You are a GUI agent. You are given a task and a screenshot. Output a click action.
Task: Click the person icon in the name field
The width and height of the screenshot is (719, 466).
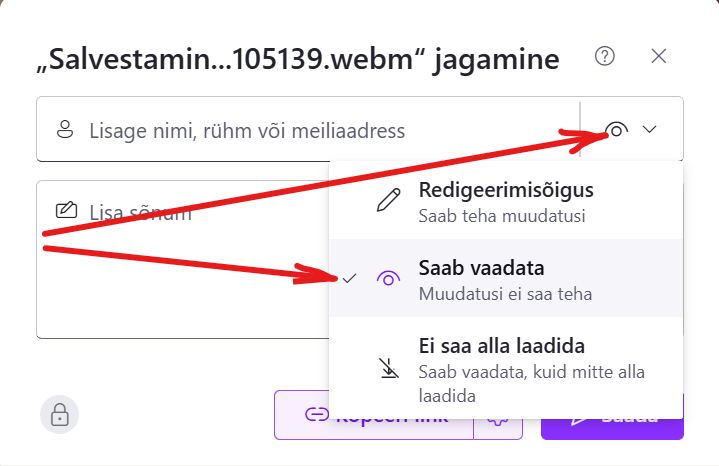pos(66,129)
